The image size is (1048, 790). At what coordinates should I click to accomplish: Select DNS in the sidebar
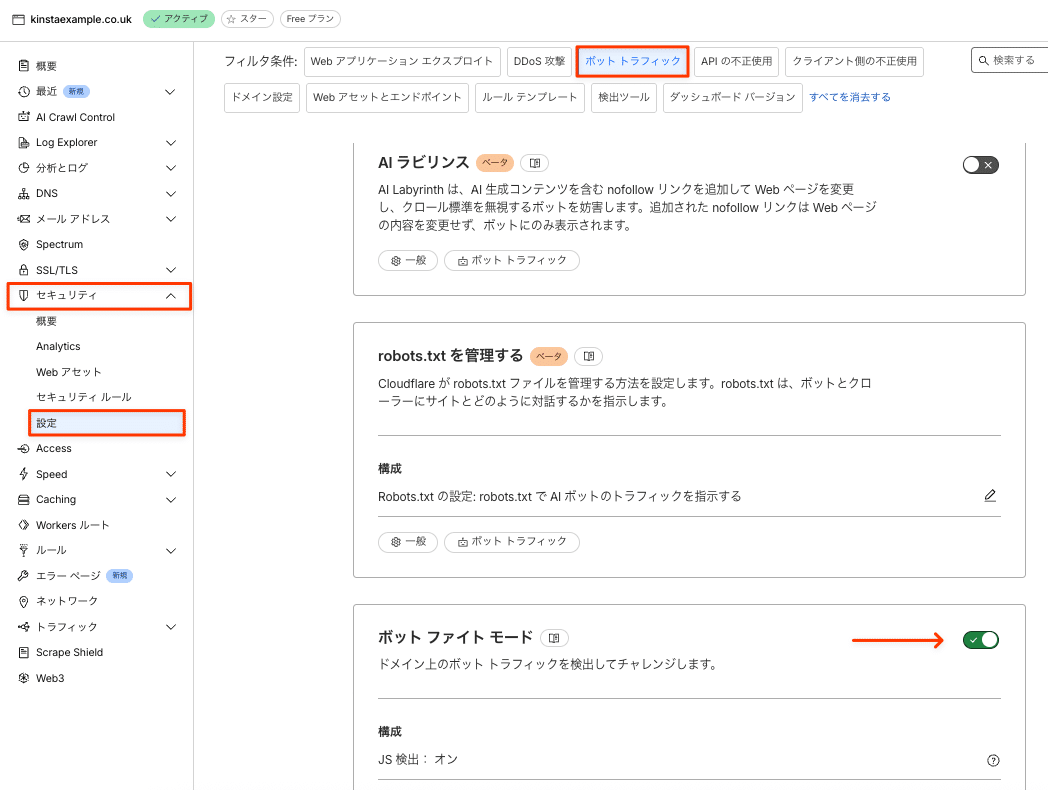pos(45,193)
